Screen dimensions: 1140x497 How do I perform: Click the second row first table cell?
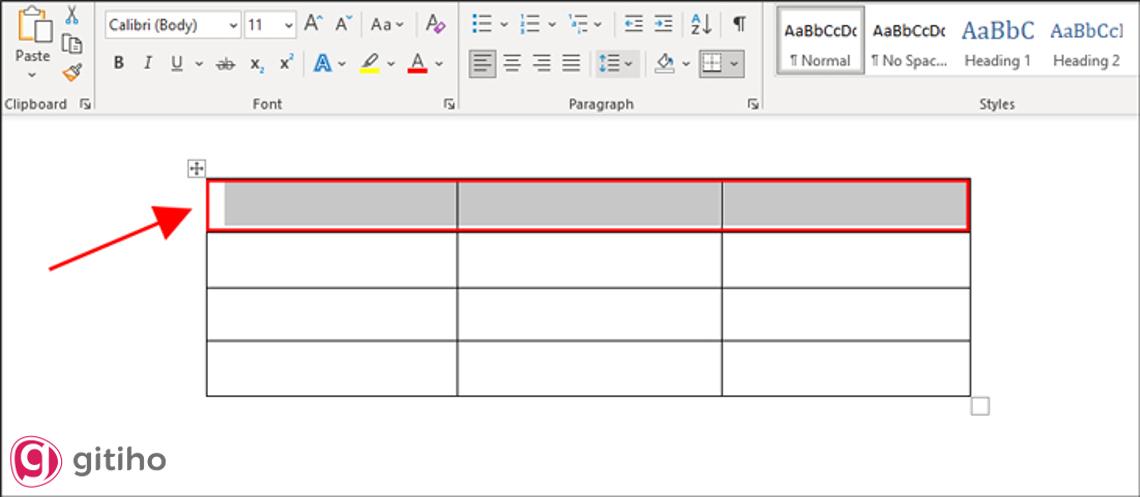[332, 260]
